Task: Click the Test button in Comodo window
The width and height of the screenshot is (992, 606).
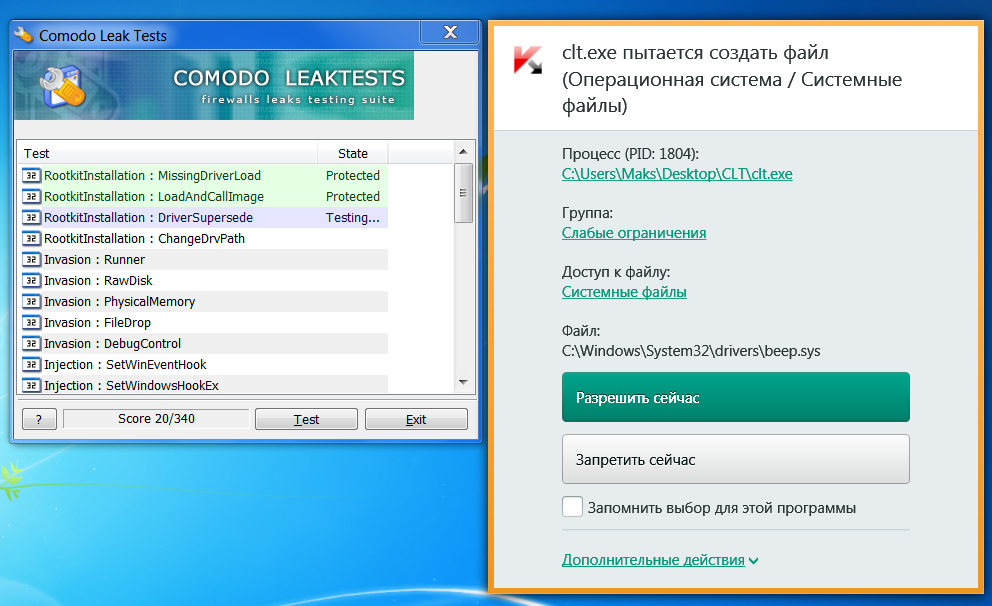Action: pos(306,419)
